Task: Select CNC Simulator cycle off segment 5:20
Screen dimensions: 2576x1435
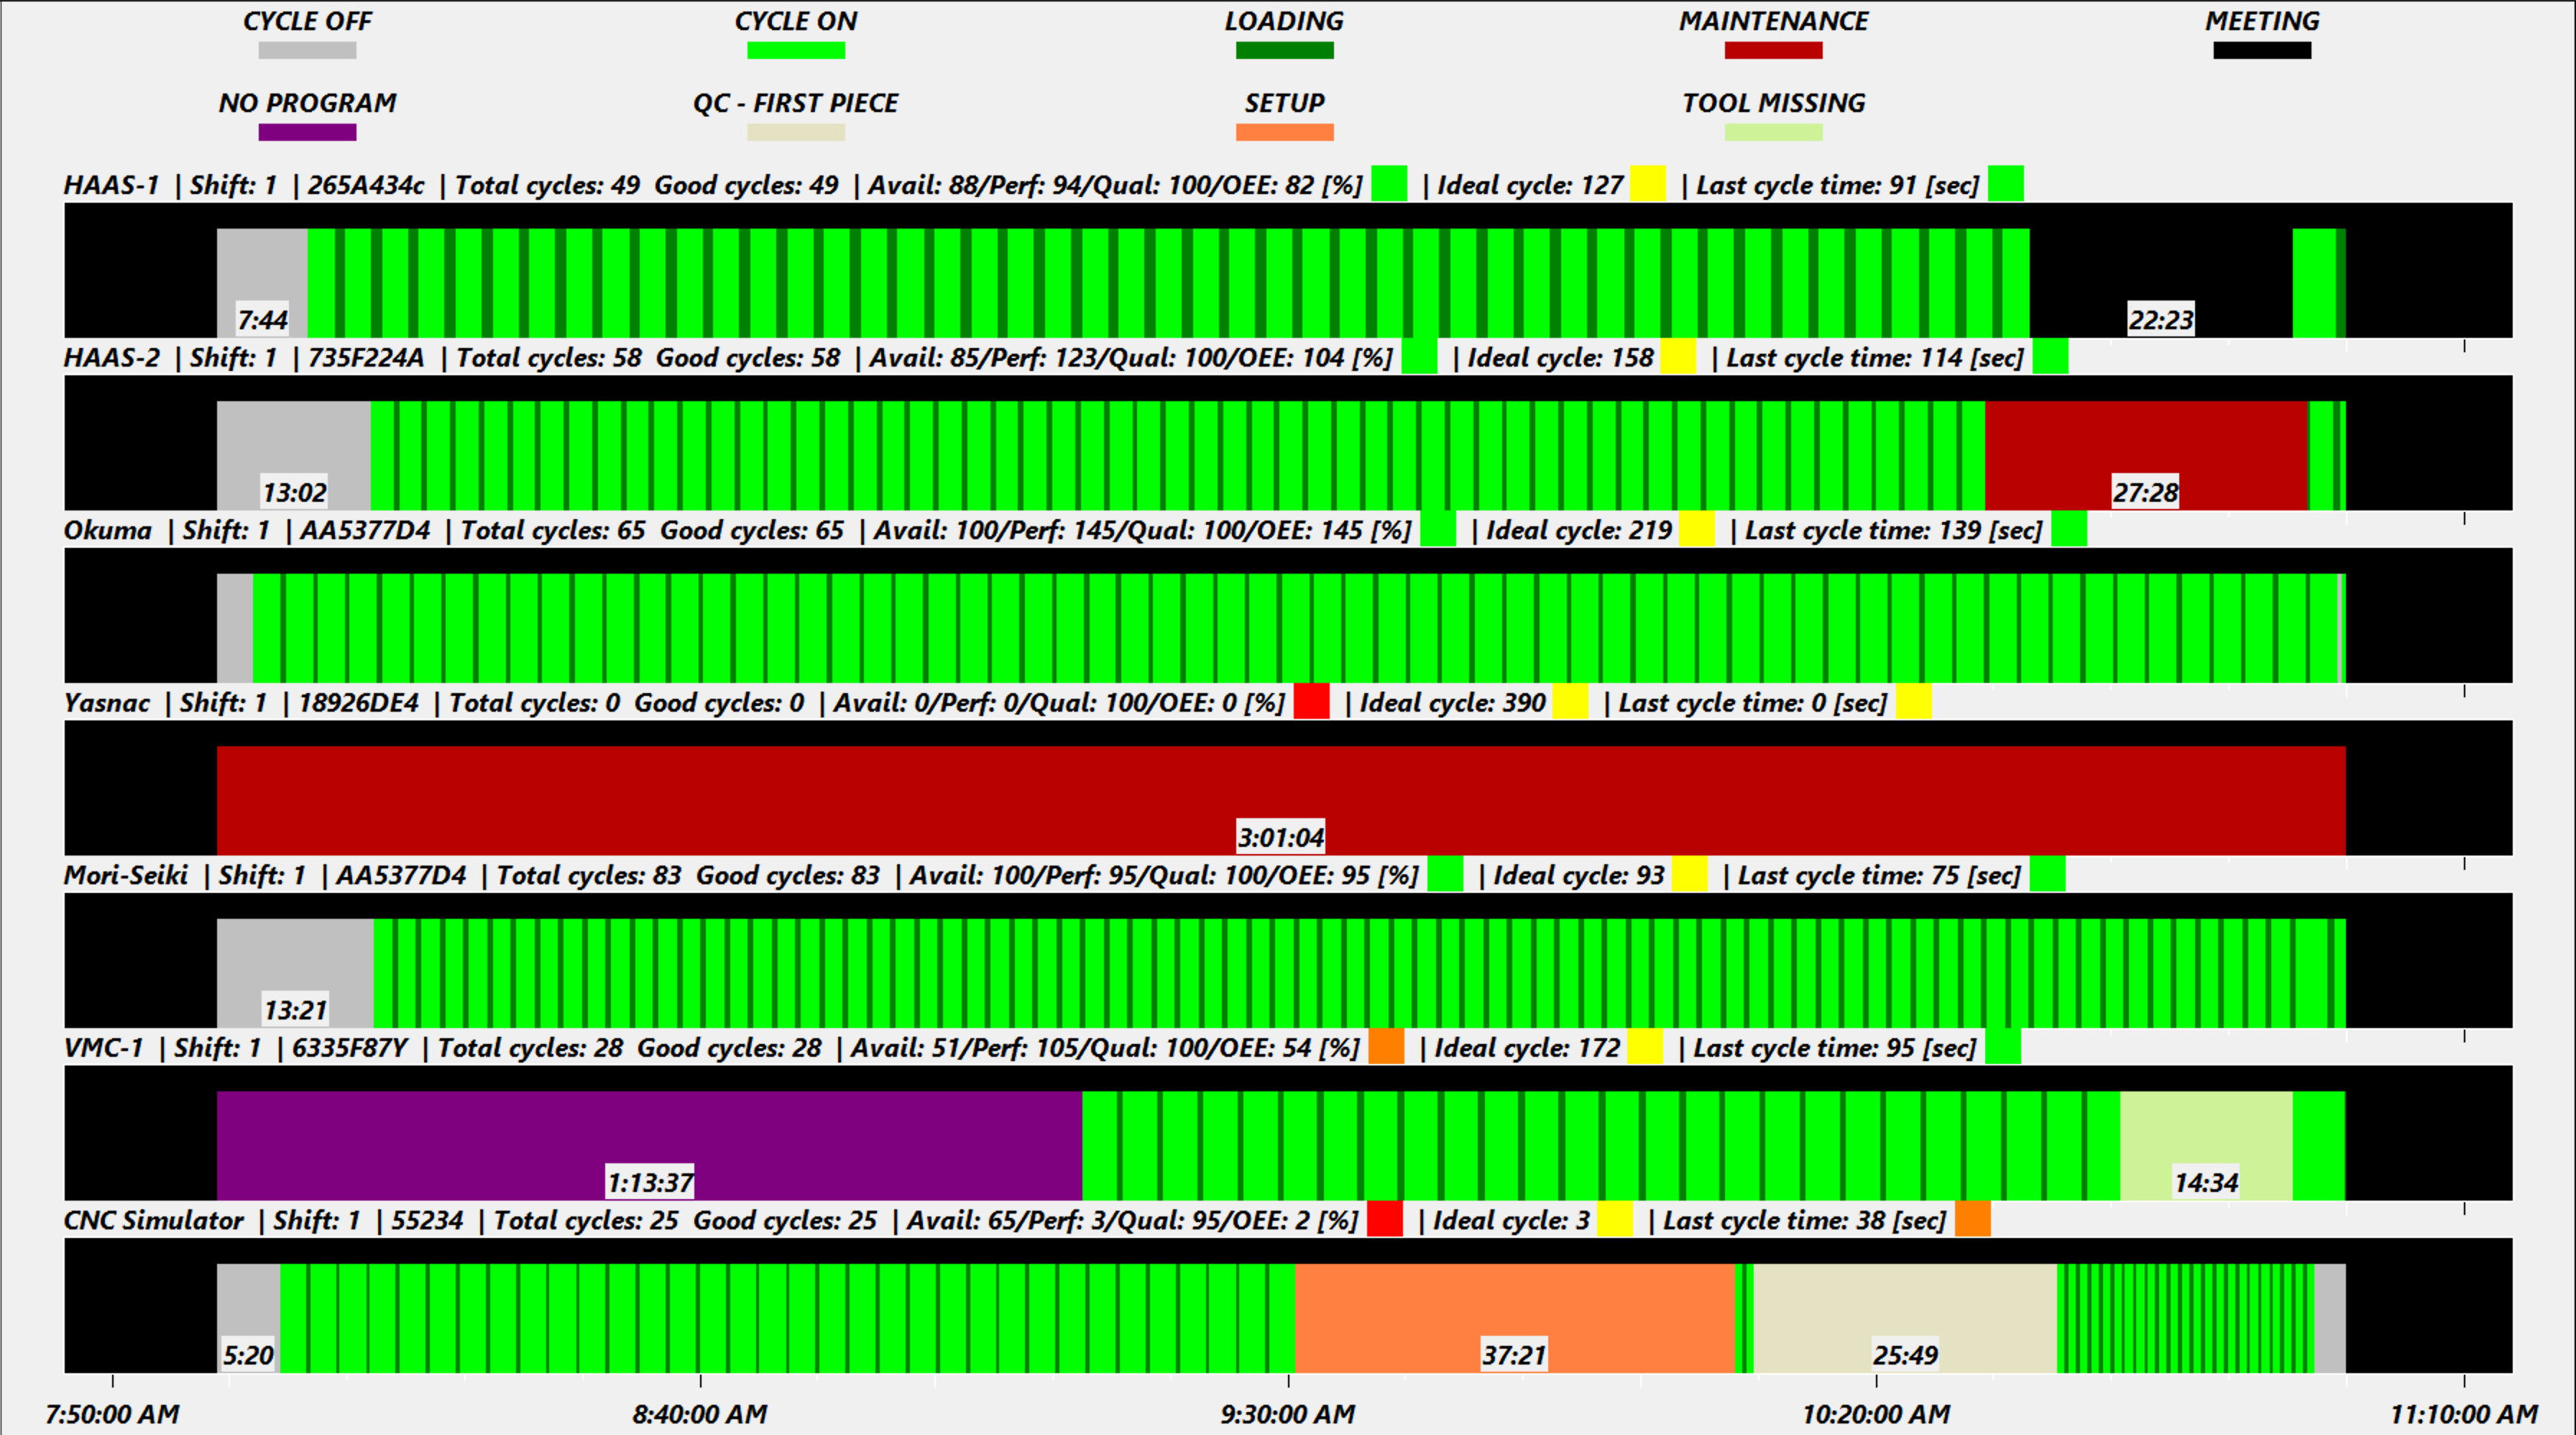Action: point(248,1318)
